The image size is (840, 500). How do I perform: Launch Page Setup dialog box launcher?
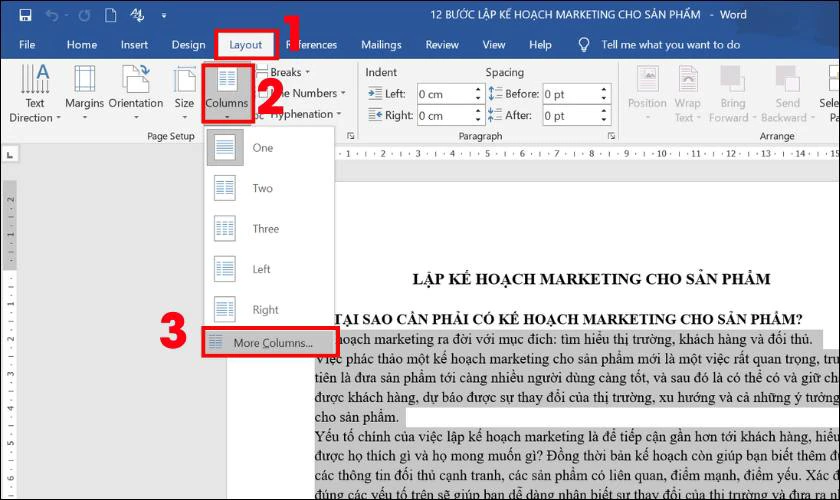pos(351,136)
